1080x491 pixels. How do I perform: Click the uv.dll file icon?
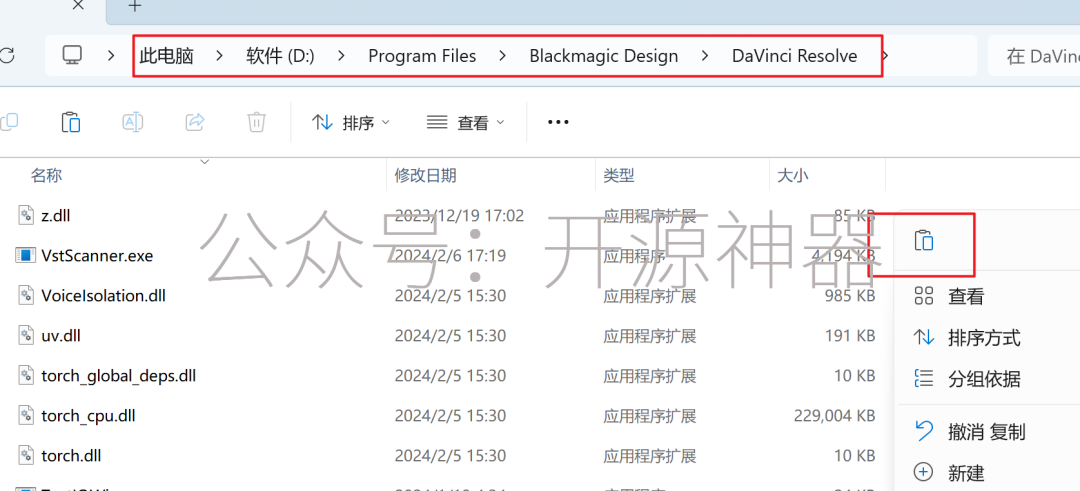25,335
